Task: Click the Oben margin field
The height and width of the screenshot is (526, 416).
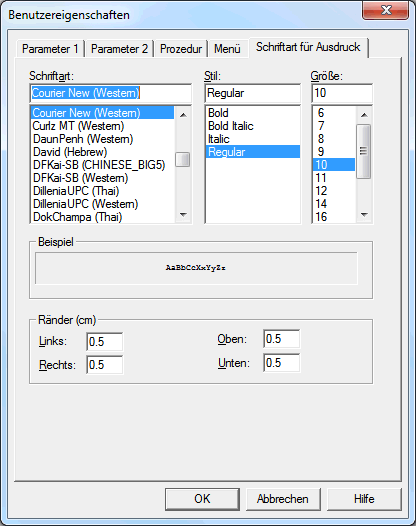Action: coord(281,339)
